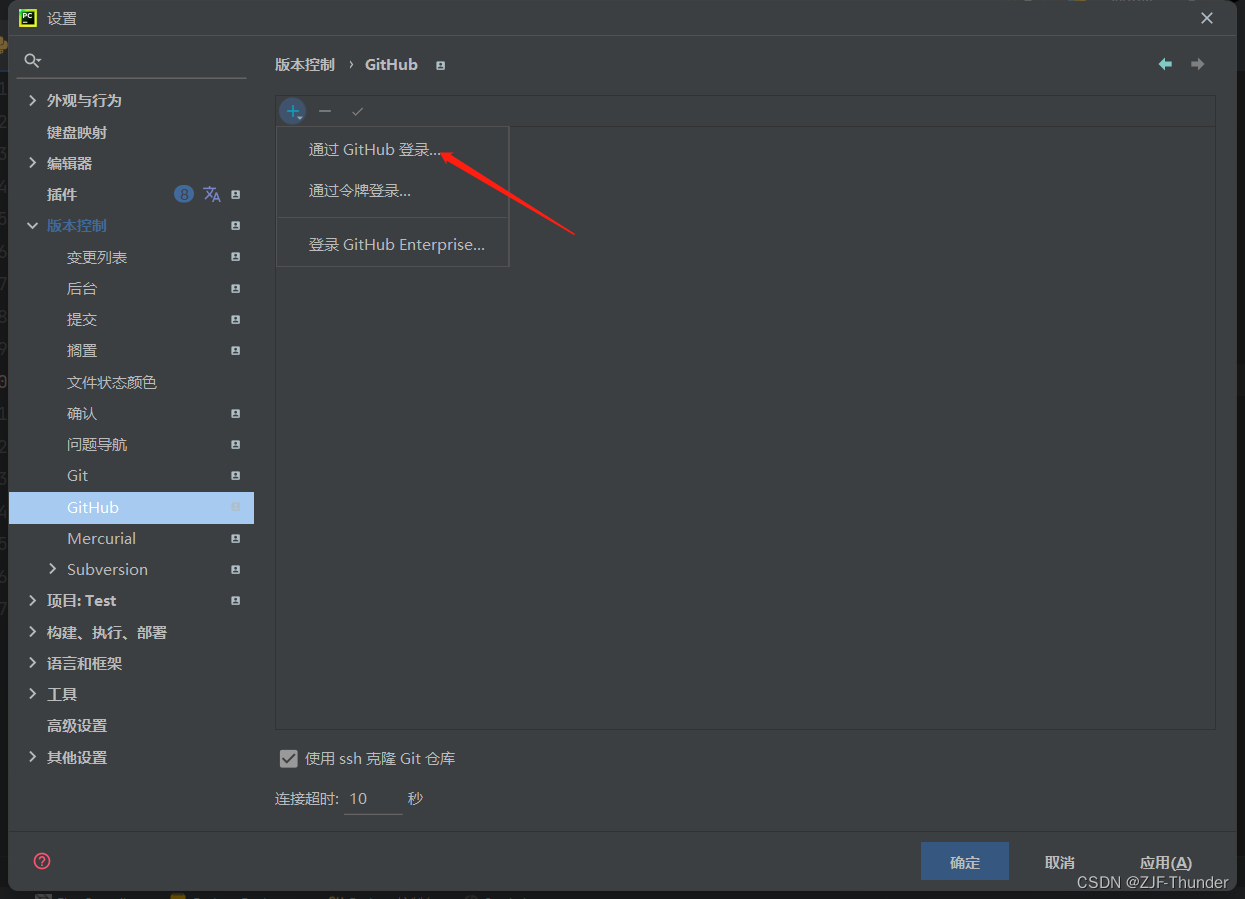1245x899 pixels.
Task: Select 提交 in the tree
Action: coord(82,319)
